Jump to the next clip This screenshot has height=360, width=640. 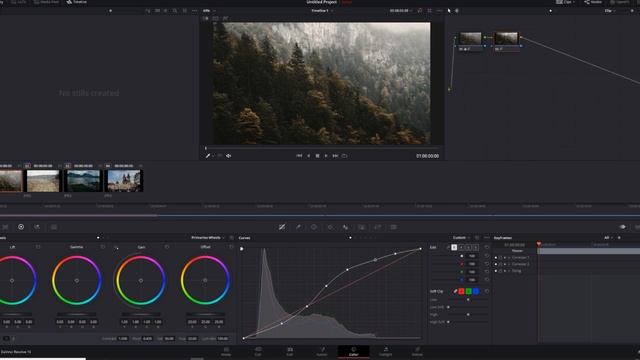coord(335,156)
